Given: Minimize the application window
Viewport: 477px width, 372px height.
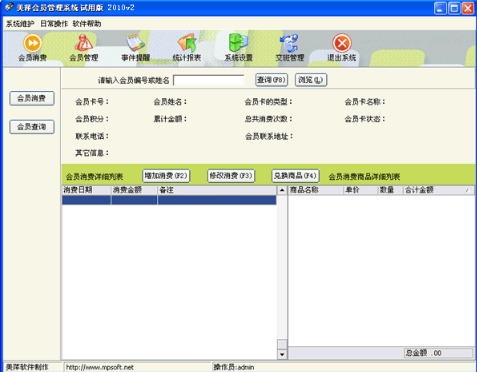Looking at the screenshot, I should pos(440,8).
